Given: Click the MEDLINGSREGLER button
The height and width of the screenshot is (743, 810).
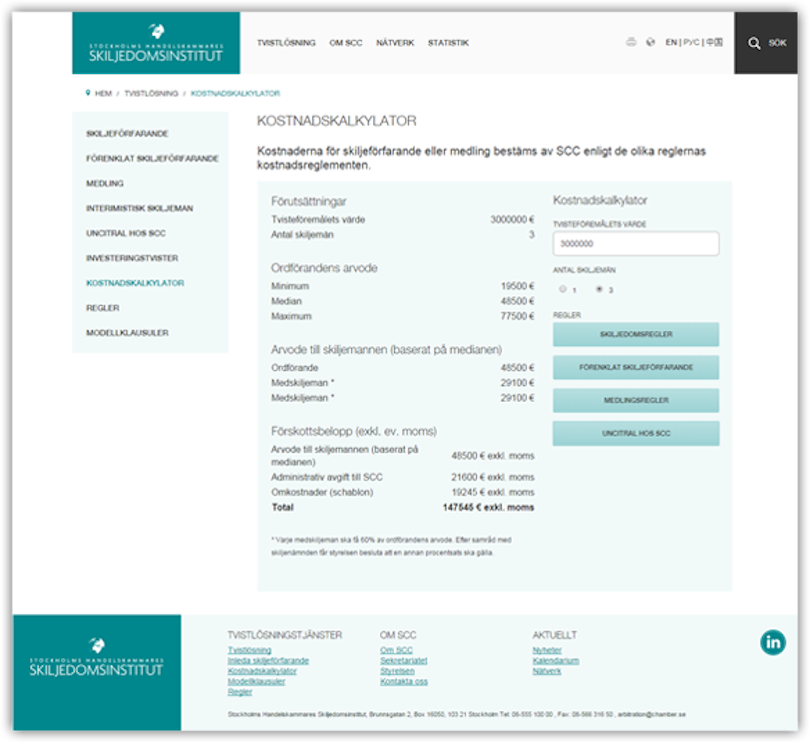Looking at the screenshot, I should tap(635, 400).
